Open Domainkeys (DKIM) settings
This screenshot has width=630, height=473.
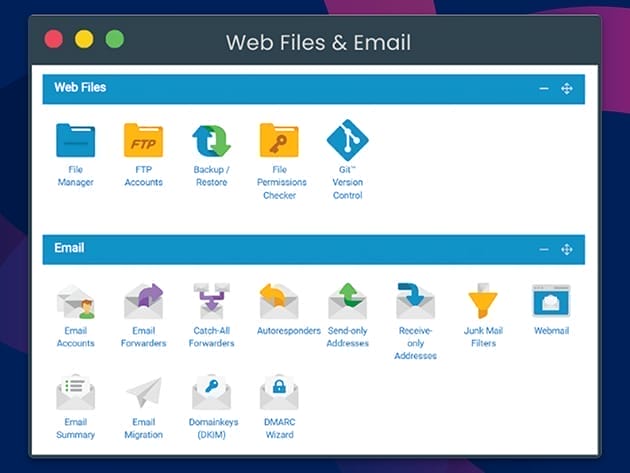211,393
